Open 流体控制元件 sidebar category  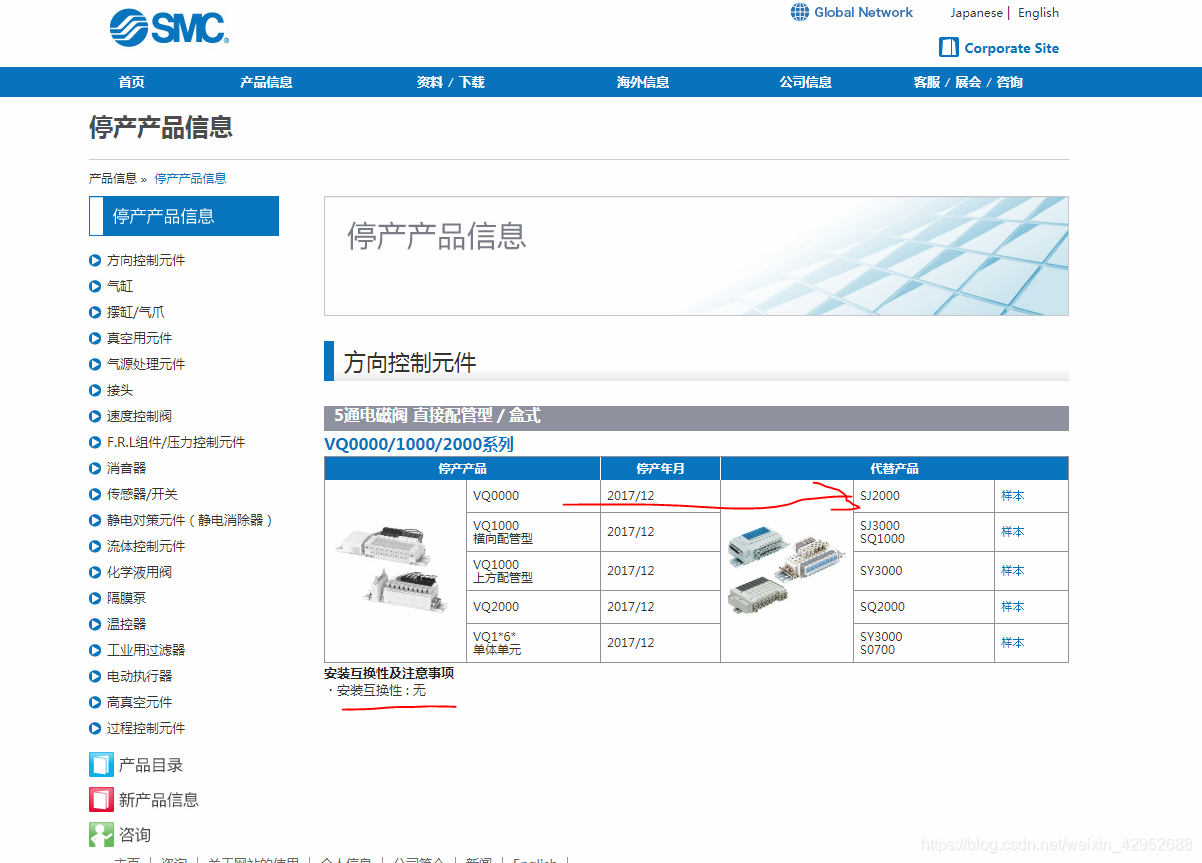click(x=146, y=546)
